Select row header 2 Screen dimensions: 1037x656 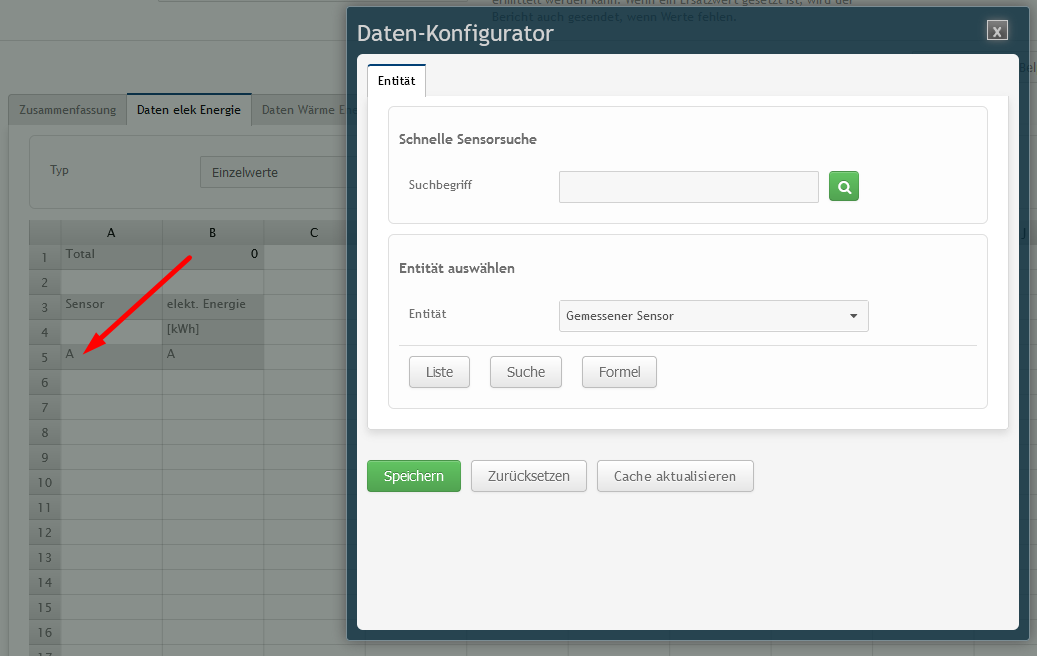45,282
